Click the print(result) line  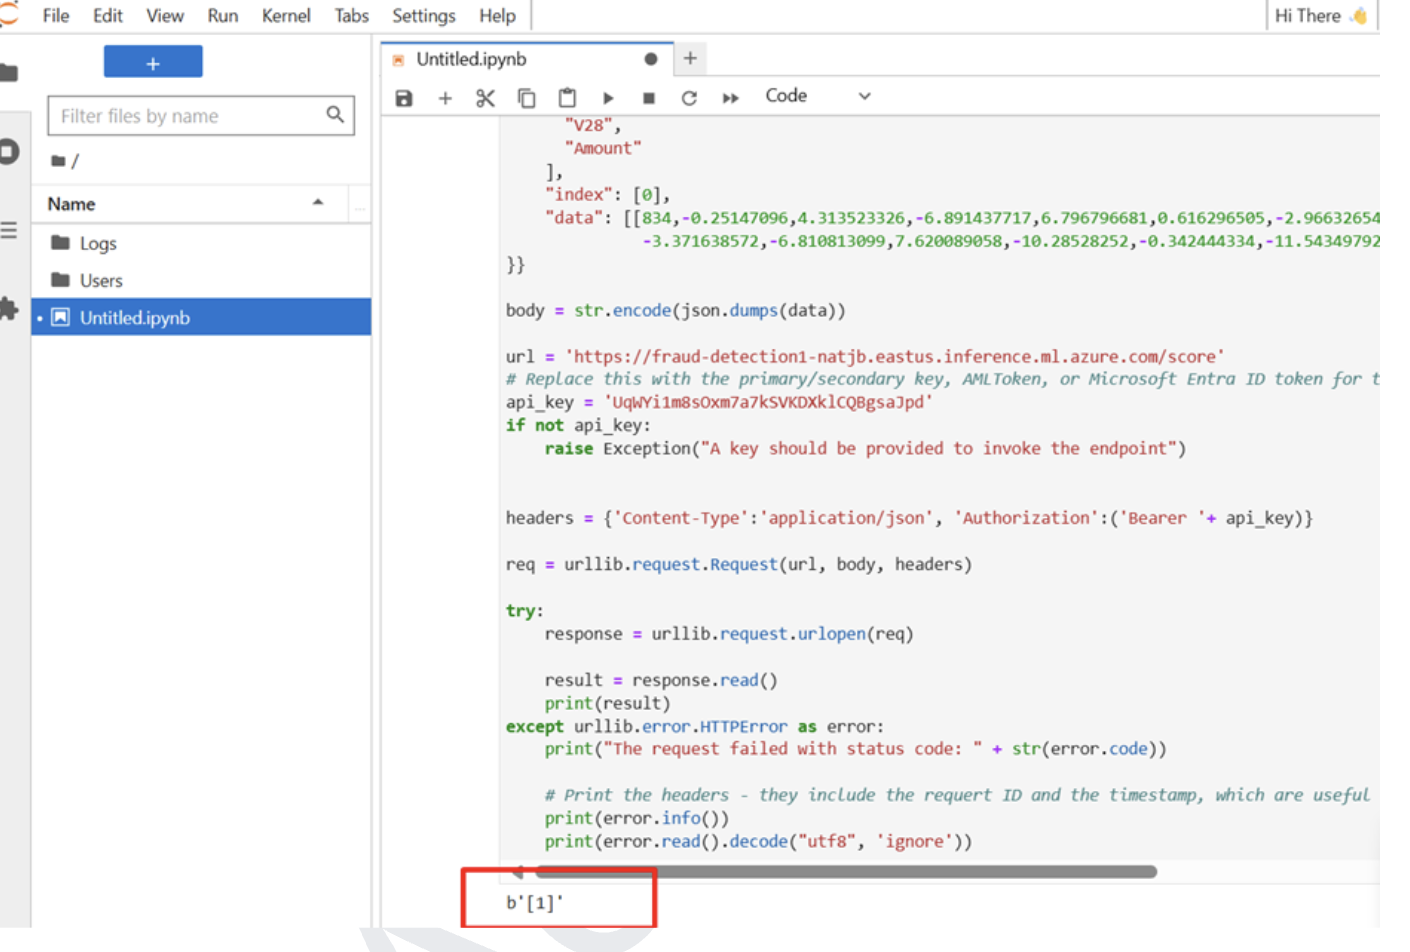pos(607,703)
